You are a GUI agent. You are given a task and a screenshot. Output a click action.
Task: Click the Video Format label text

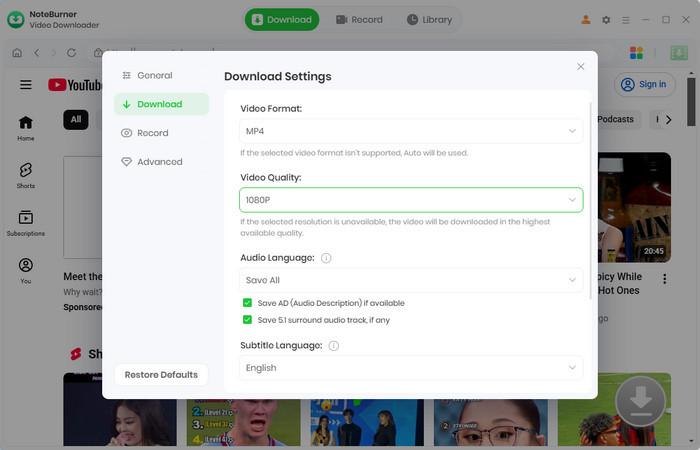271,108
